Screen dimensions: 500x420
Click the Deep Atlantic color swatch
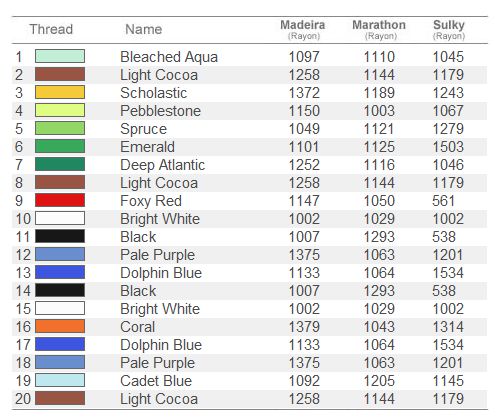(x=60, y=164)
